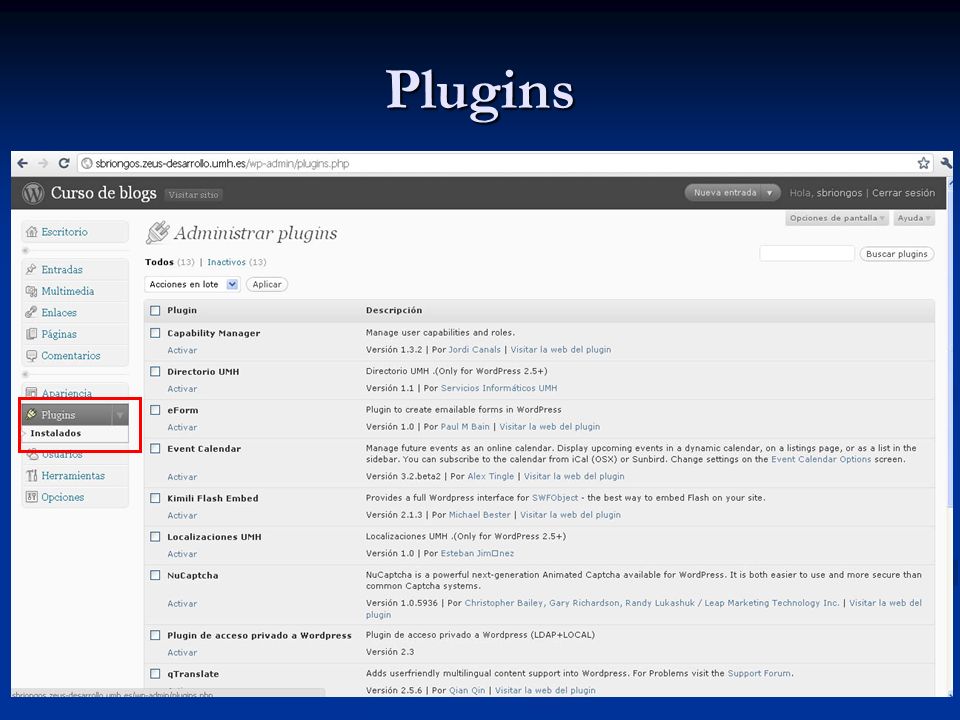Screen dimensions: 960x720
Task: Check the NuCaptcha plugin checkbox
Action: point(155,576)
